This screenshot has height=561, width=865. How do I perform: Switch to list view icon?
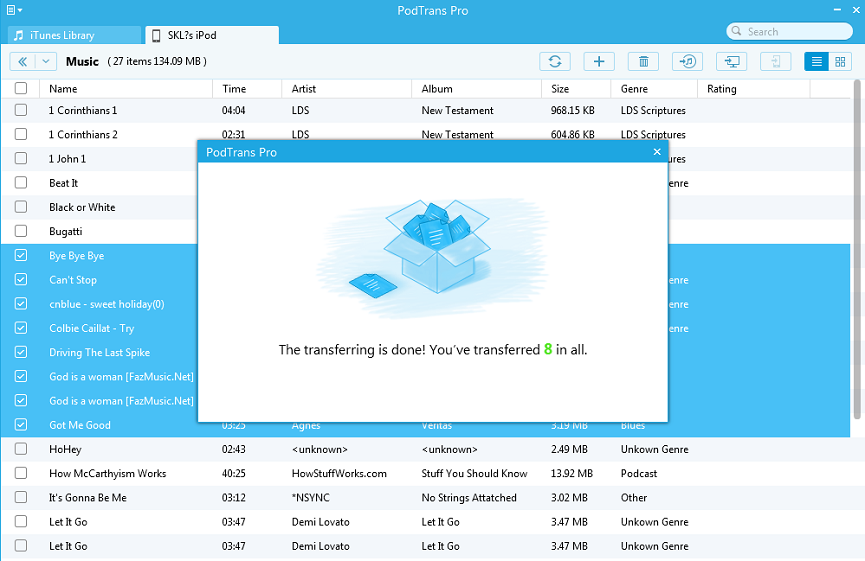[817, 62]
